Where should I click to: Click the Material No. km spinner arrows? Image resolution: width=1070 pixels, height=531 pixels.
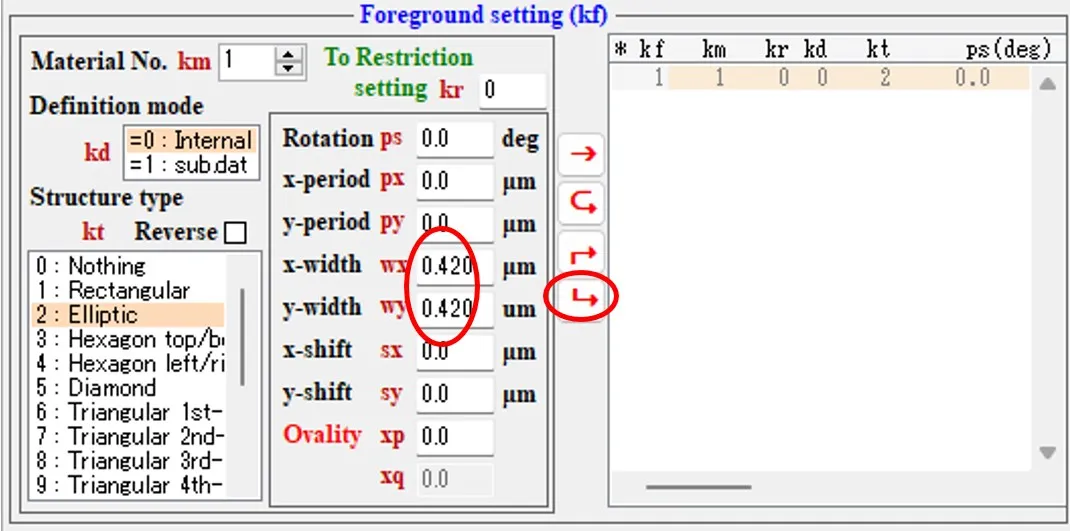click(x=289, y=61)
